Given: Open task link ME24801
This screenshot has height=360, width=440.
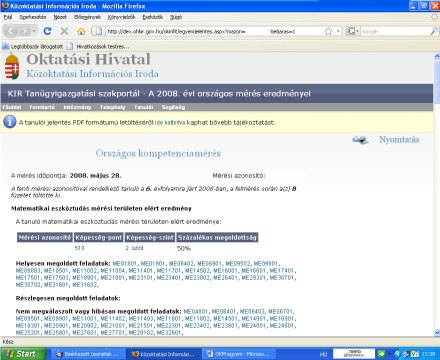Looking at the screenshot, I should coord(282,326).
